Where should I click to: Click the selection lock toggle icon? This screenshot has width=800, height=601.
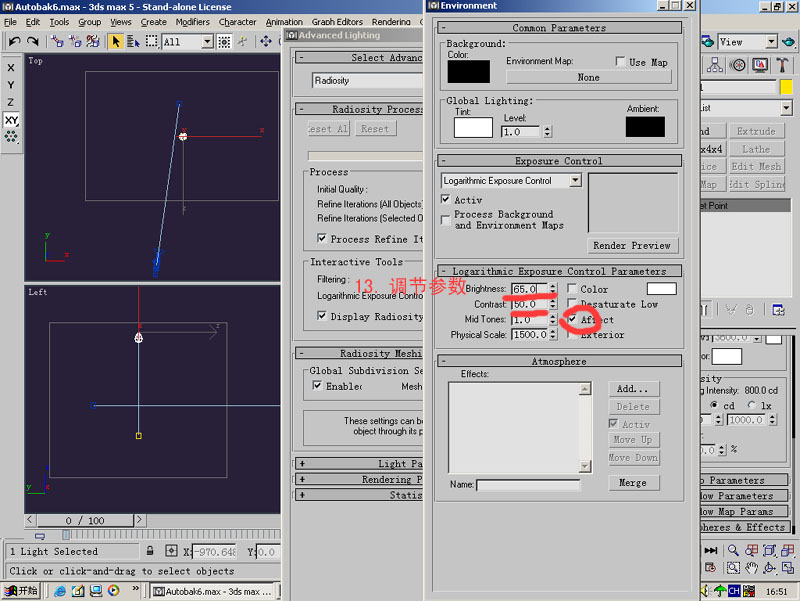pos(149,551)
